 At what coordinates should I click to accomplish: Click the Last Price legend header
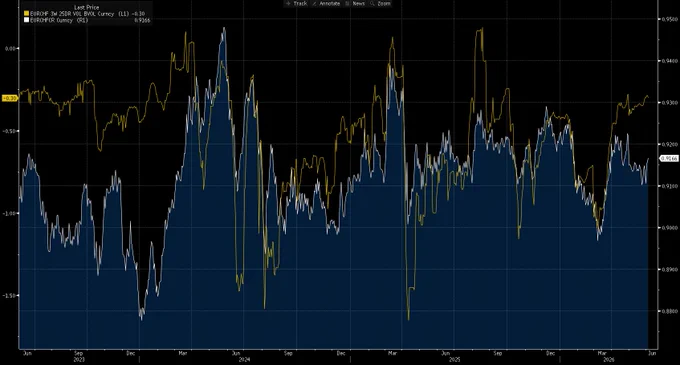point(86,7)
